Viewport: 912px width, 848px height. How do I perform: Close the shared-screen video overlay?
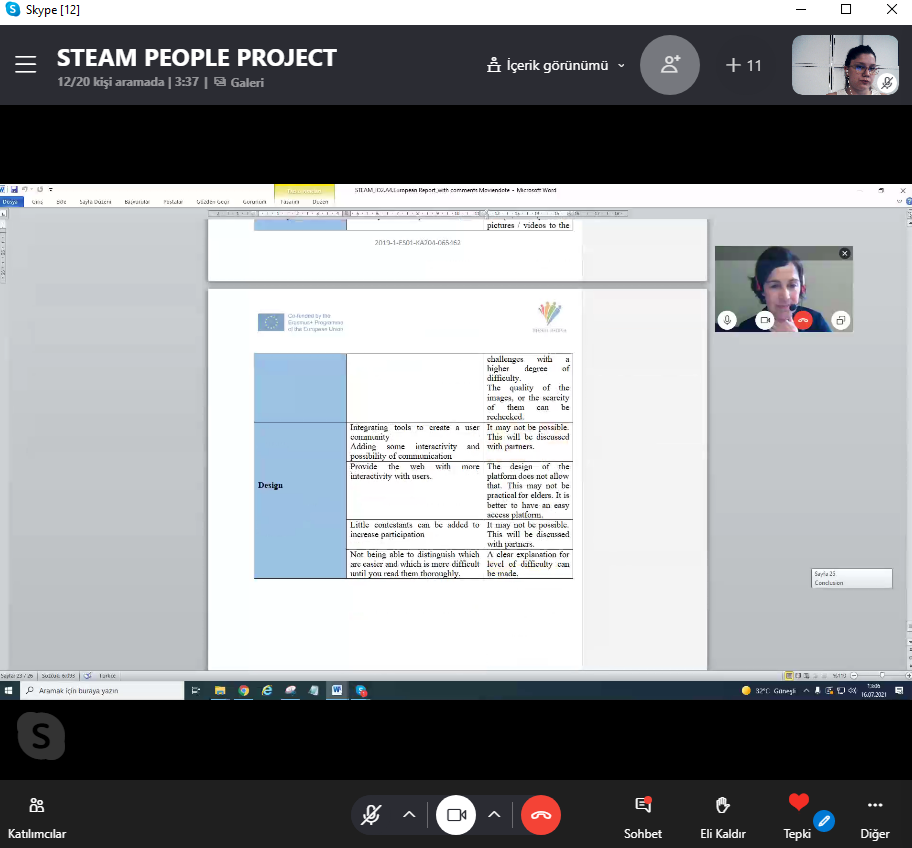tap(845, 254)
